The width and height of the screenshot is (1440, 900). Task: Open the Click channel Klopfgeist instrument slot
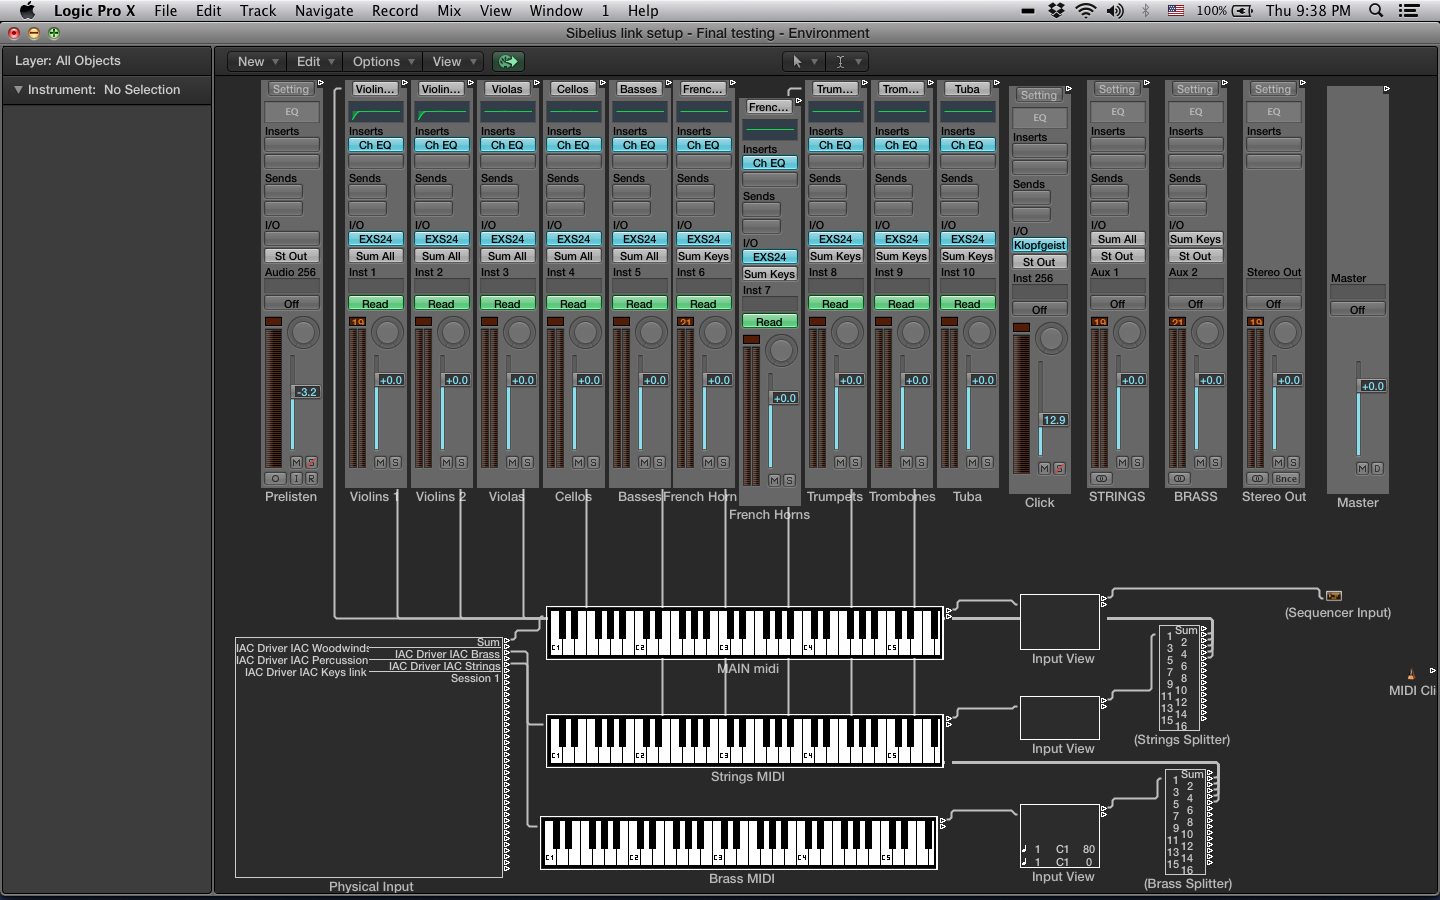1040,245
